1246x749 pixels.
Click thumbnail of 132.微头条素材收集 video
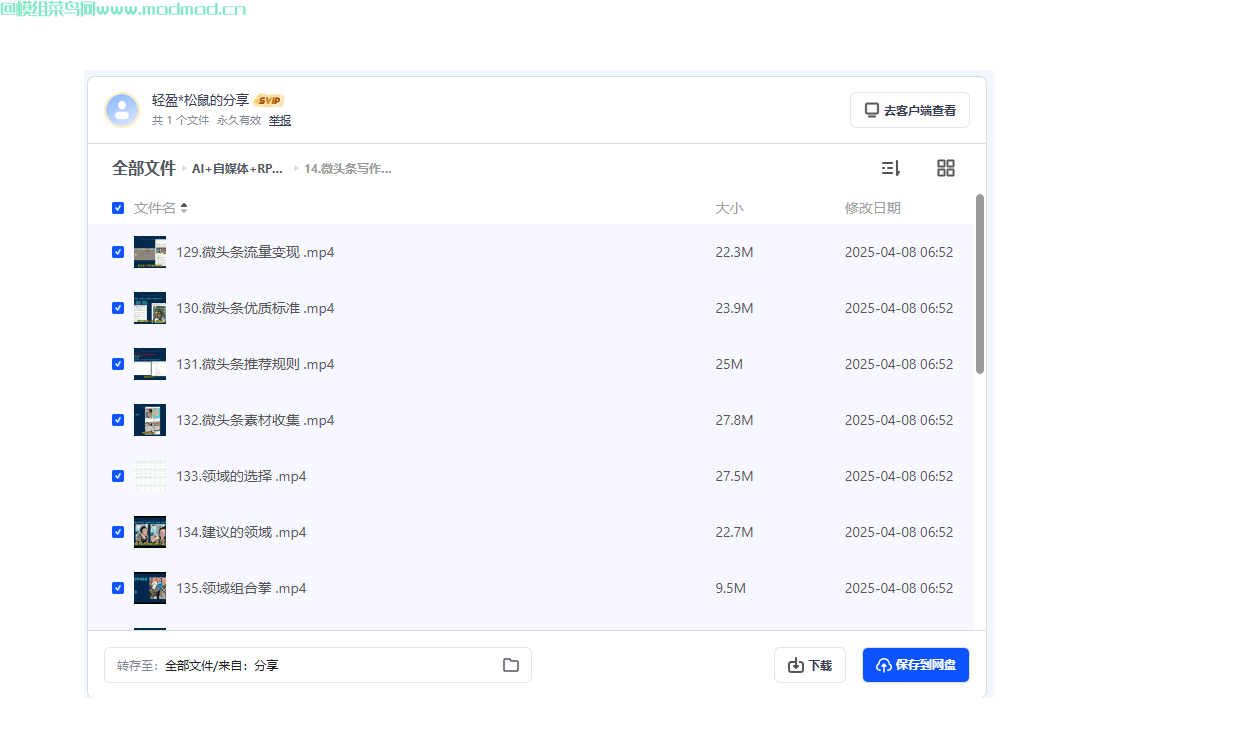pyautogui.click(x=150, y=420)
